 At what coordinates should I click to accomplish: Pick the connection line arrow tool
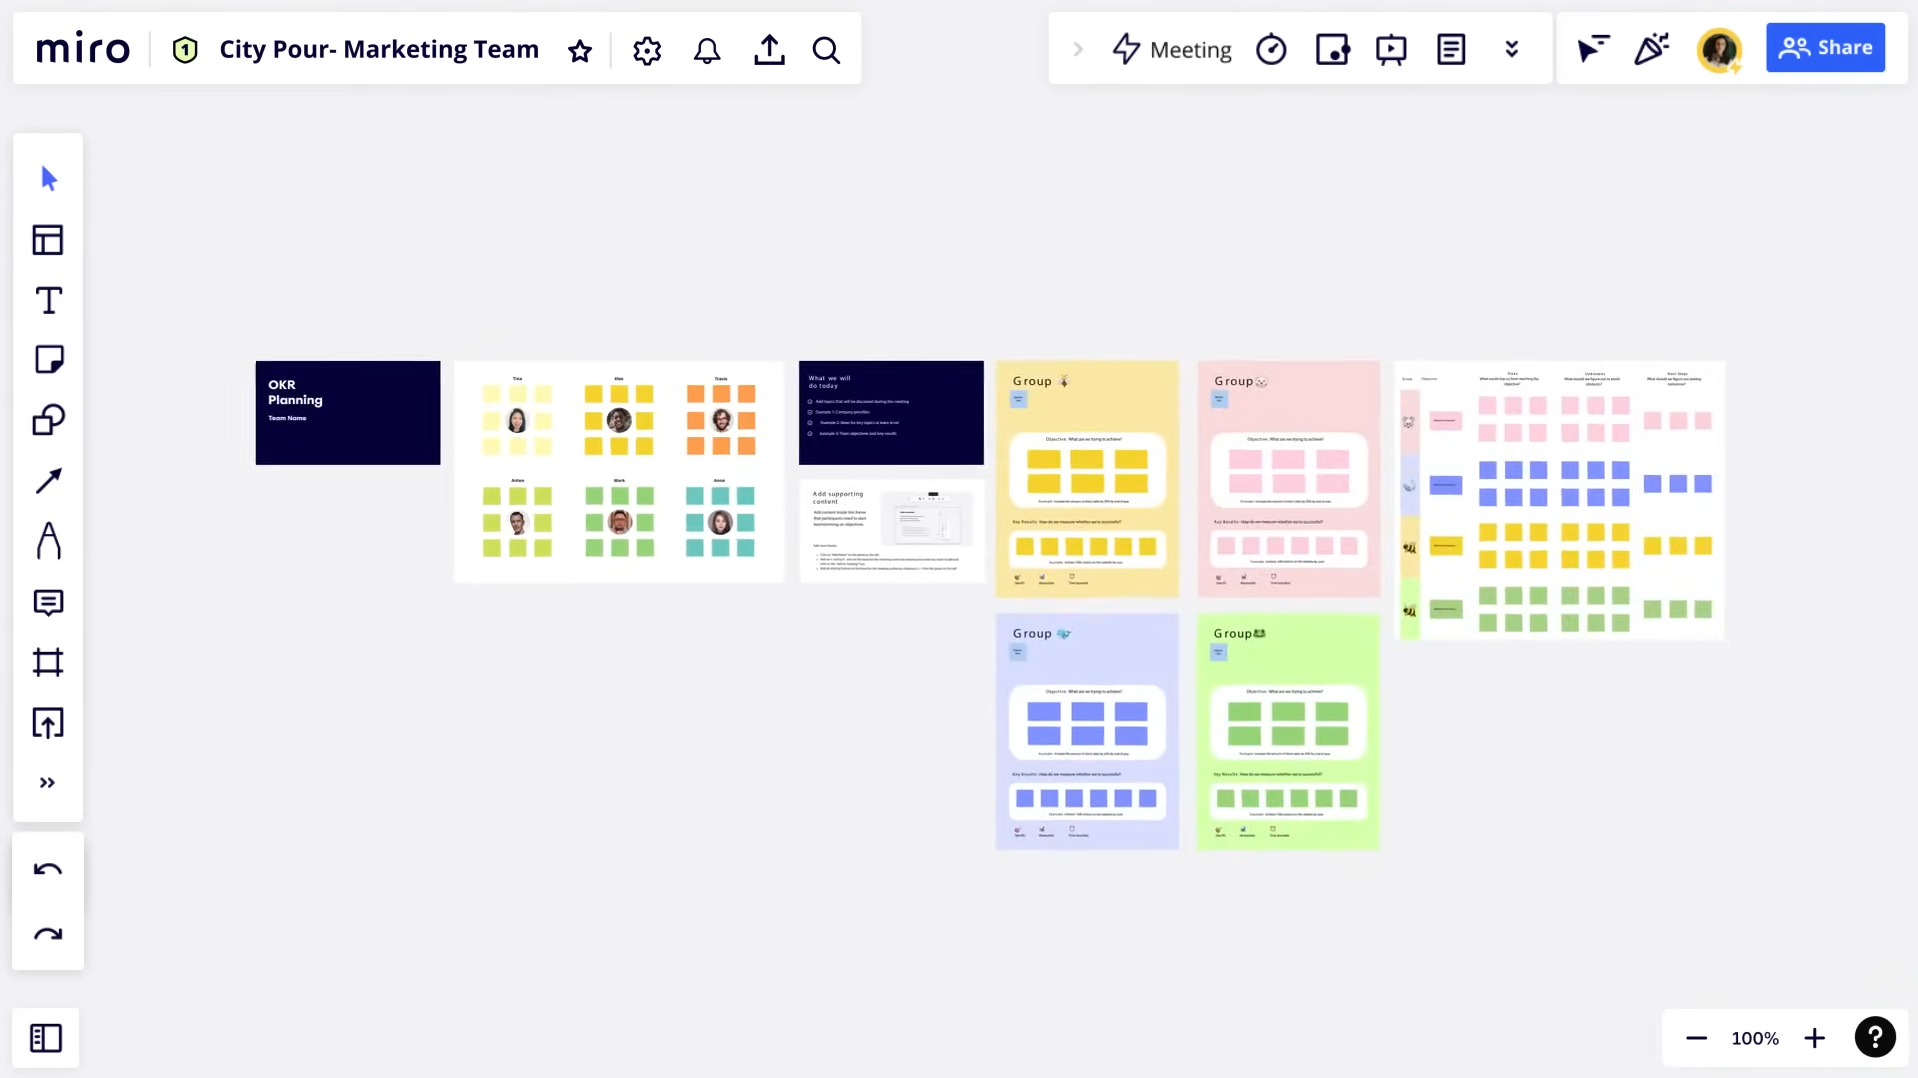[48, 481]
